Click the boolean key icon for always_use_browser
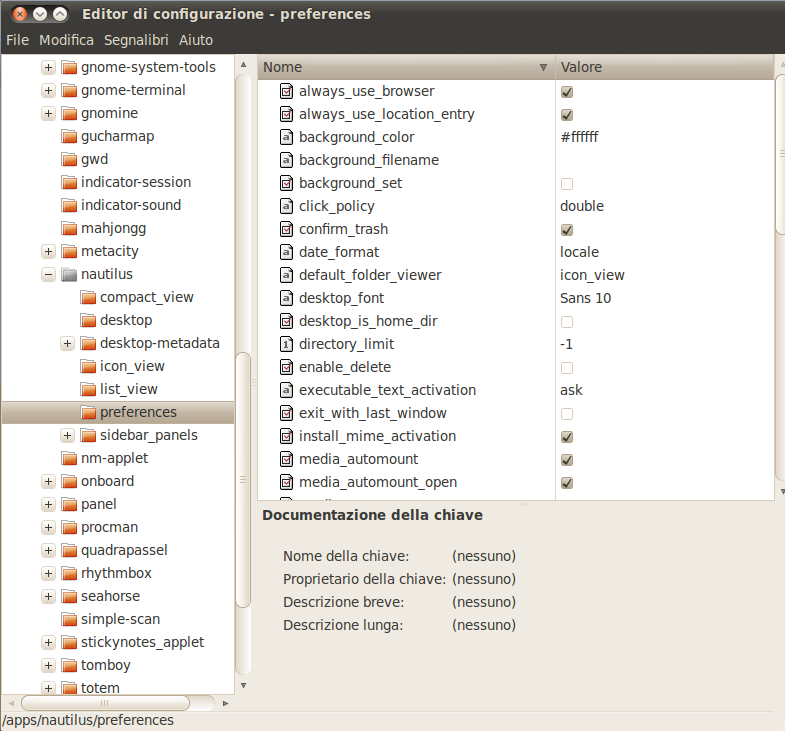This screenshot has width=785, height=731. click(x=286, y=92)
